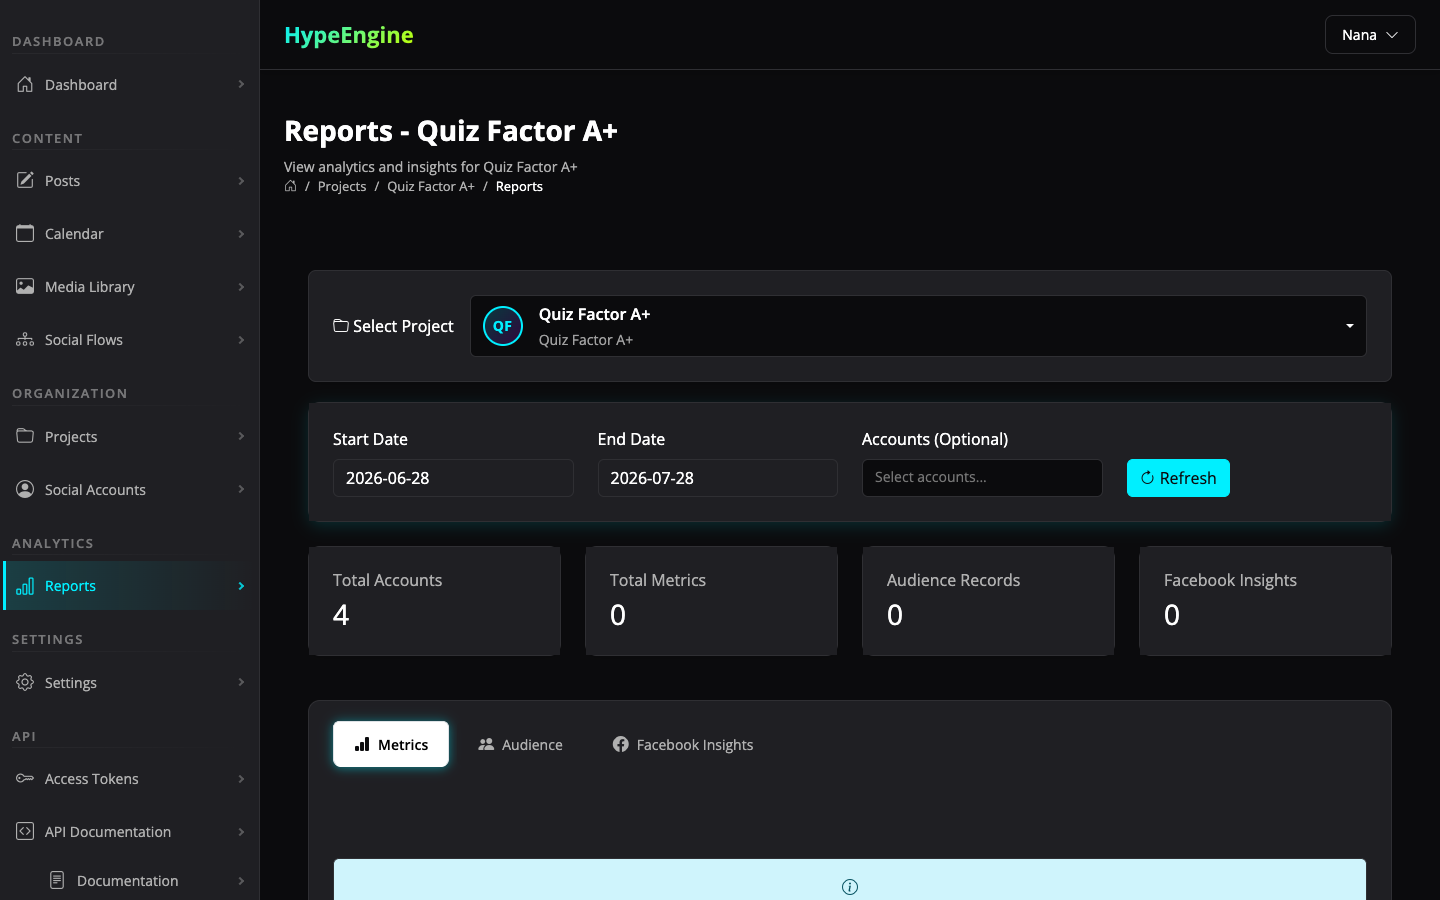Click the Refresh button
This screenshot has width=1440, height=900.
(1178, 478)
